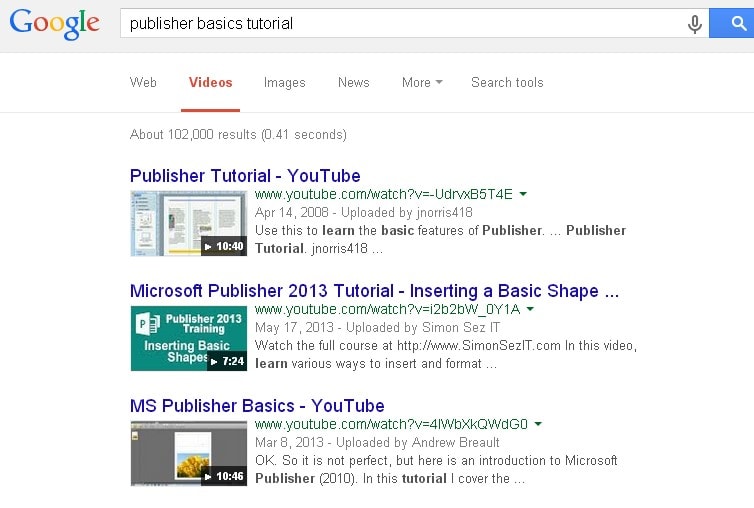
Task: Open Microsoft Publisher 2013 Tutorial result link
Action: coord(374,291)
